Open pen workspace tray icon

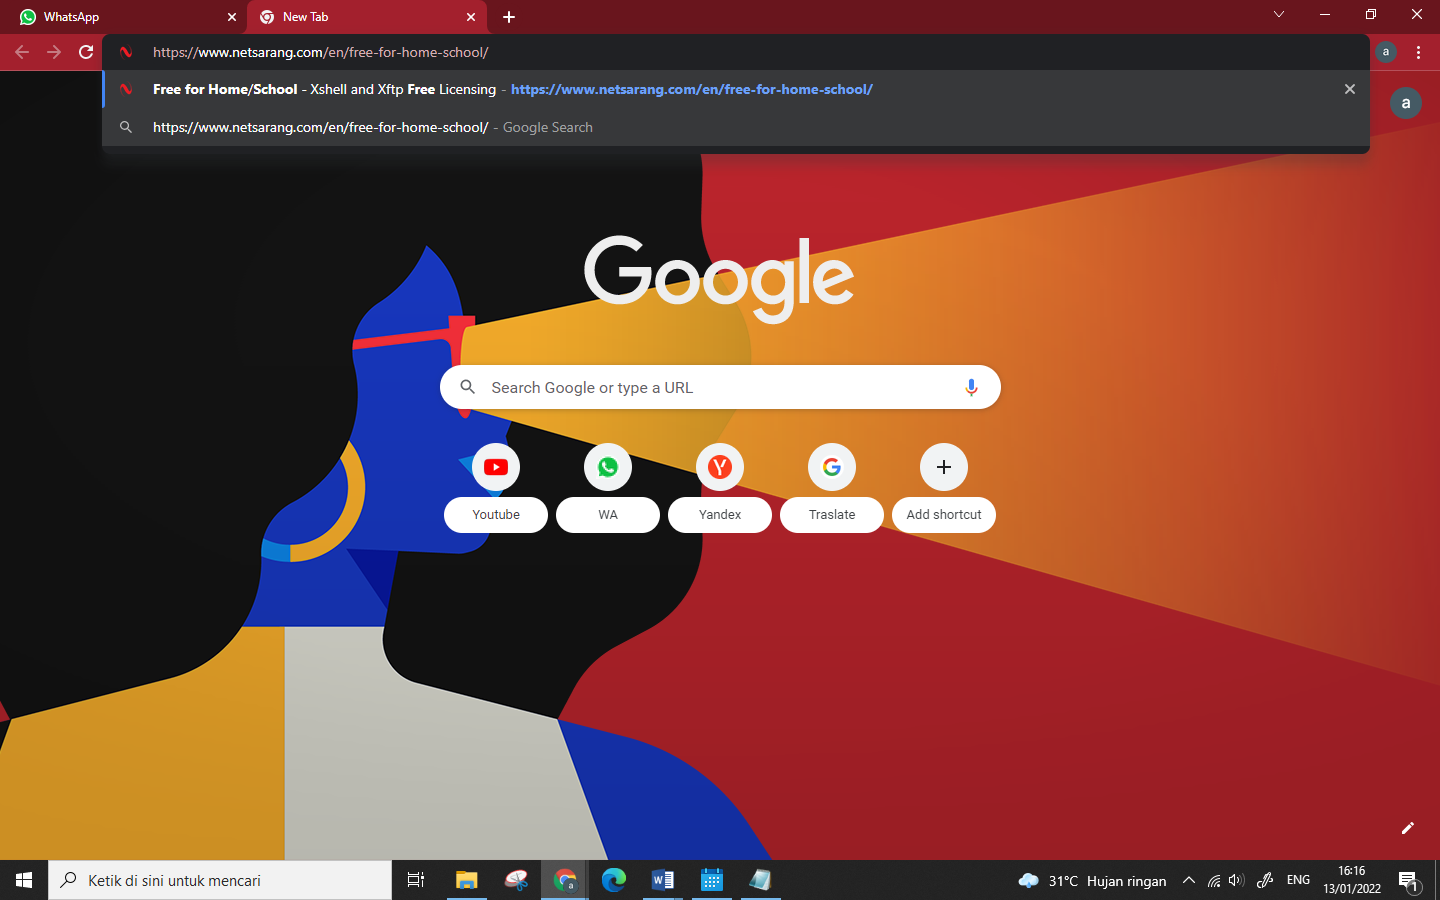(x=1265, y=880)
